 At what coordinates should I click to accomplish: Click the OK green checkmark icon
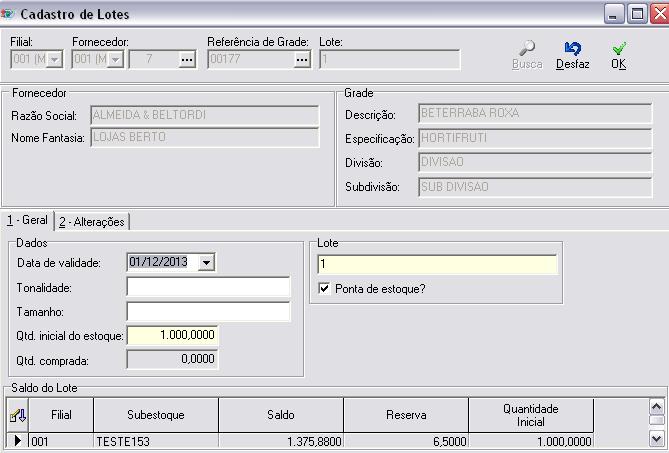[x=619, y=48]
